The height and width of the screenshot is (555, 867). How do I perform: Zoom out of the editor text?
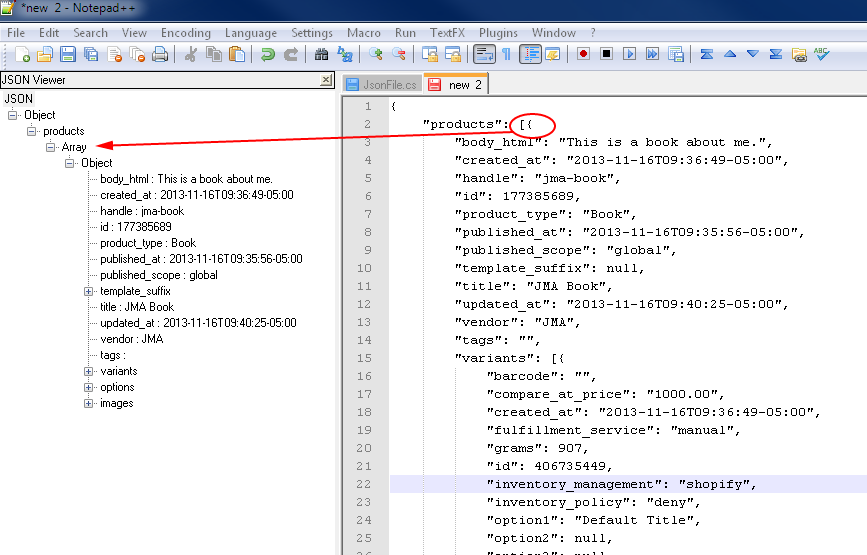tap(399, 54)
